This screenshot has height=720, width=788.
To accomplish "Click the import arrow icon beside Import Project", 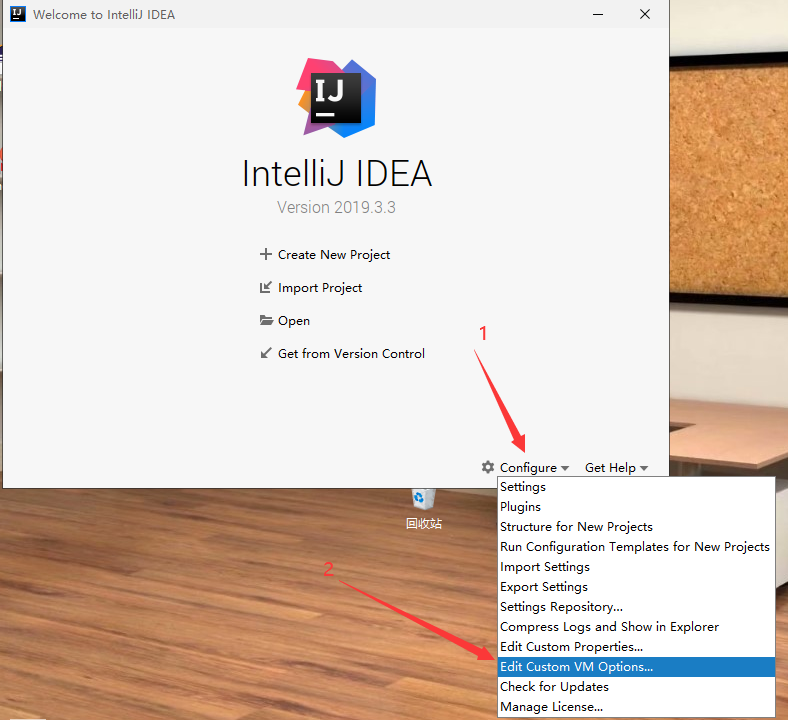I will (265, 287).
